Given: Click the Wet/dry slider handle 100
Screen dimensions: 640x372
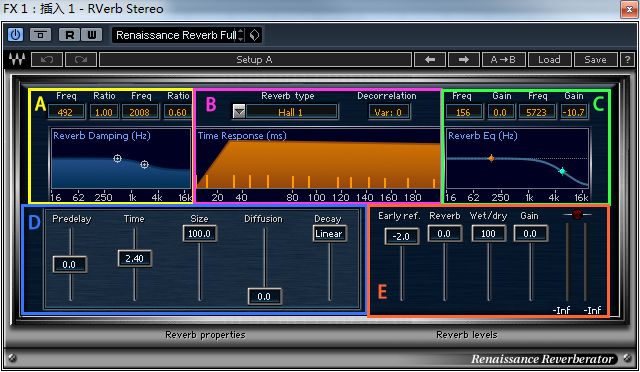Looking at the screenshot, I should (489, 234).
